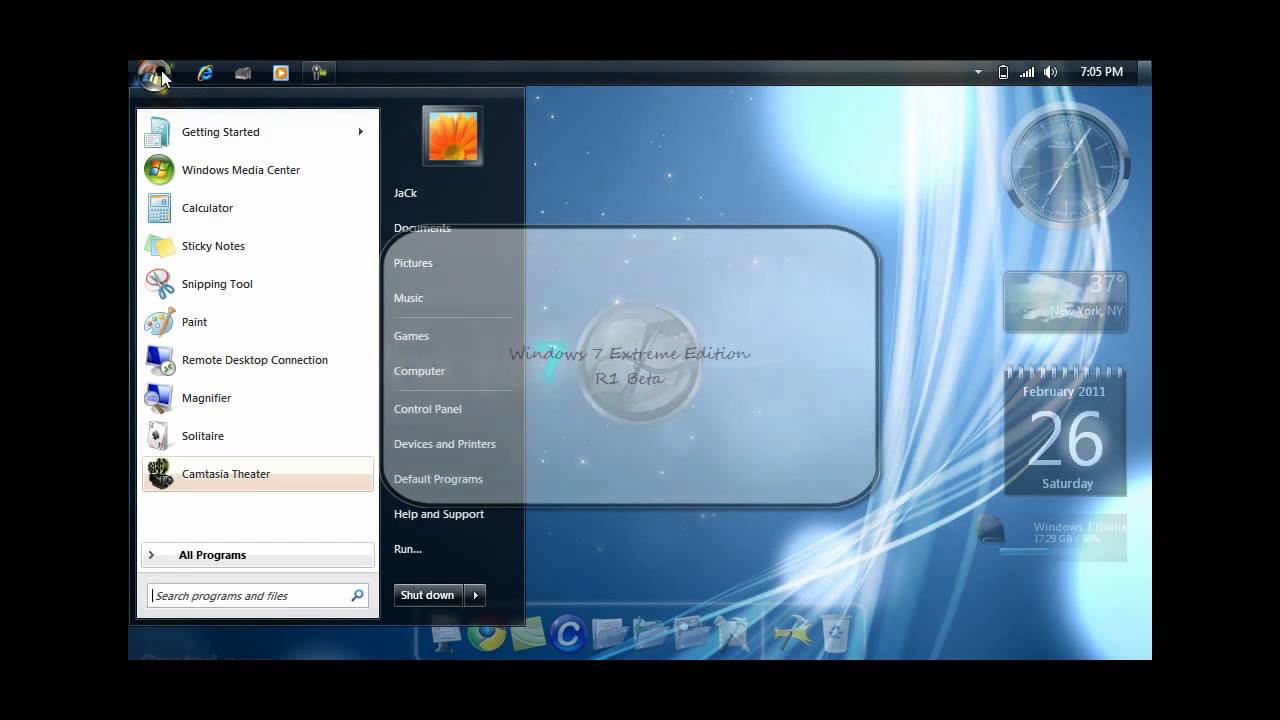1280x720 pixels.
Task: Click the volume speaker tray icon
Action: pos(1051,72)
